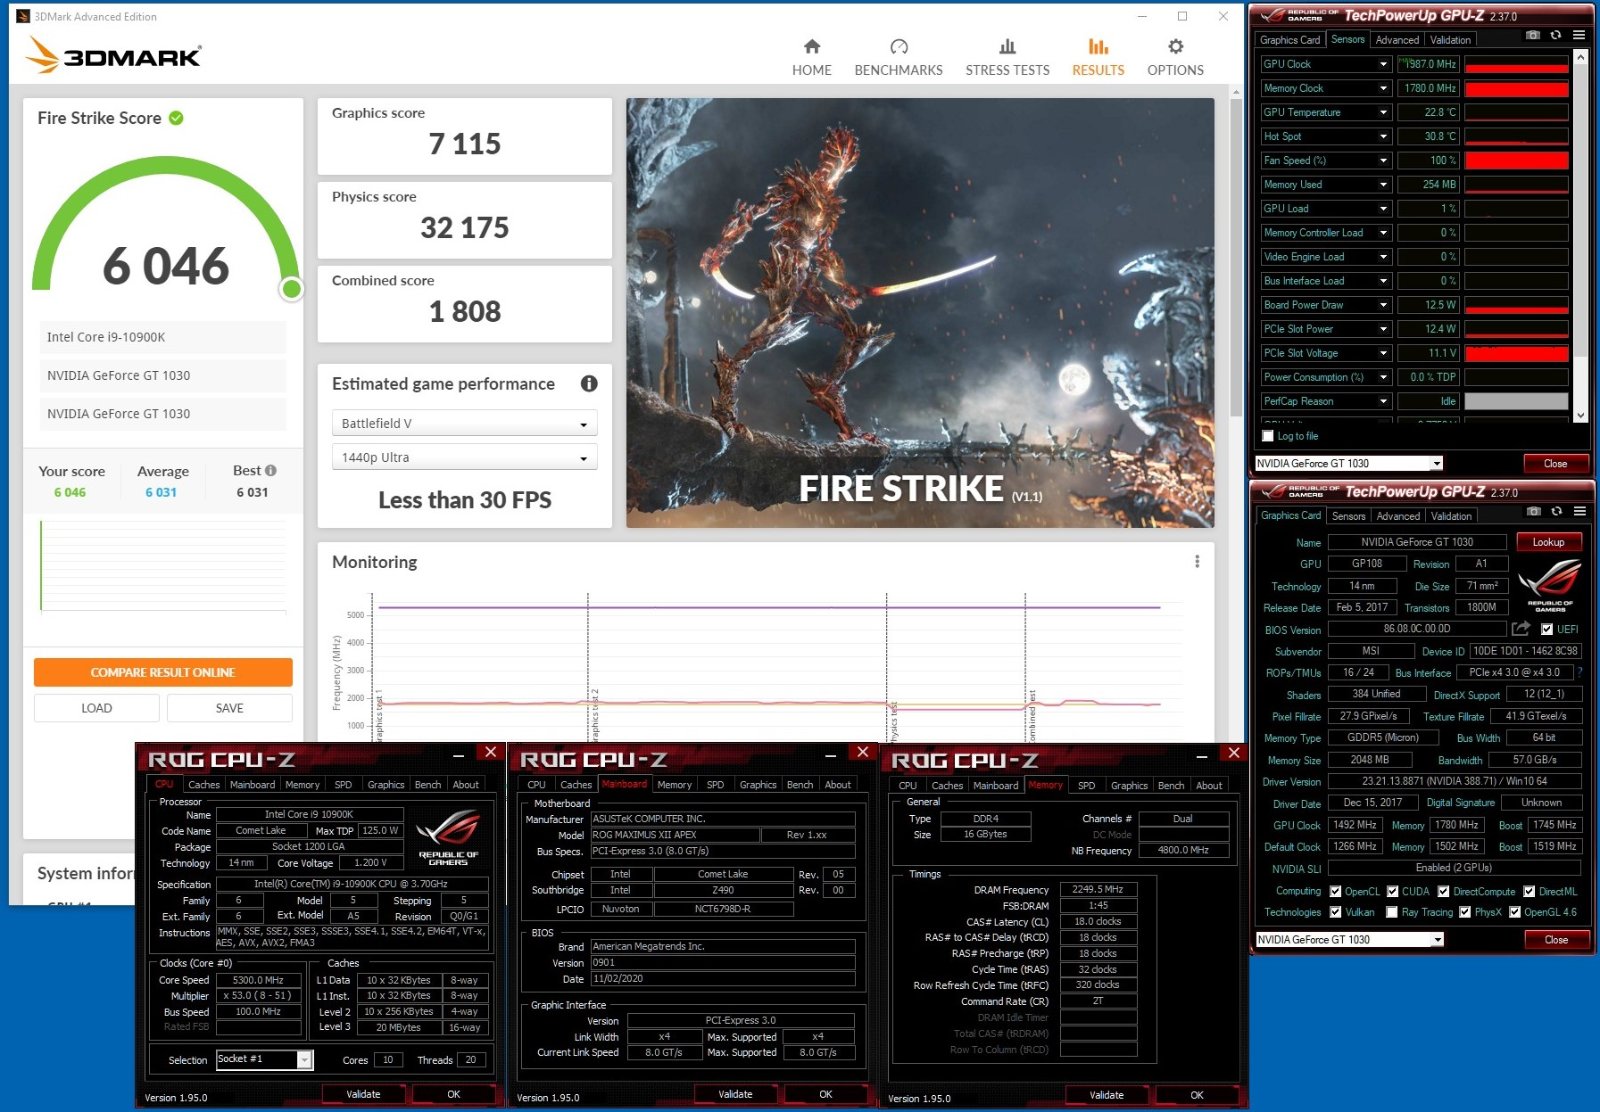Open Validation tab in GPU-Z Graphics Card window
Viewport: 1600px width, 1112px height.
1451,516
